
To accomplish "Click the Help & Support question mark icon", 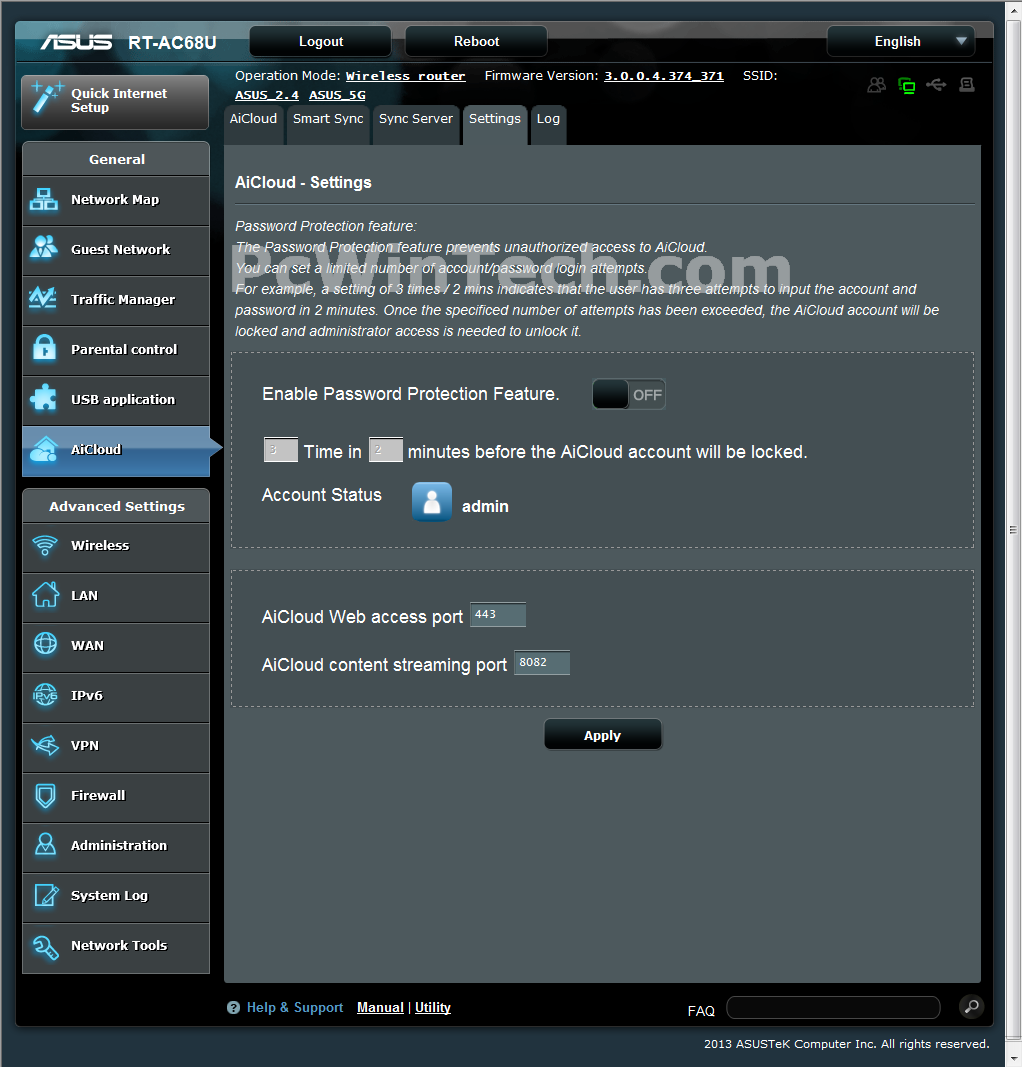I will pos(233,1008).
